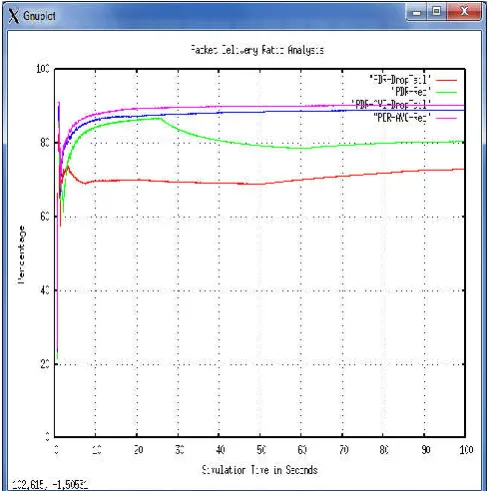Image resolution: width=489 pixels, height=491 pixels.
Task: Minimize the Gnuplot window
Action: (416, 13)
